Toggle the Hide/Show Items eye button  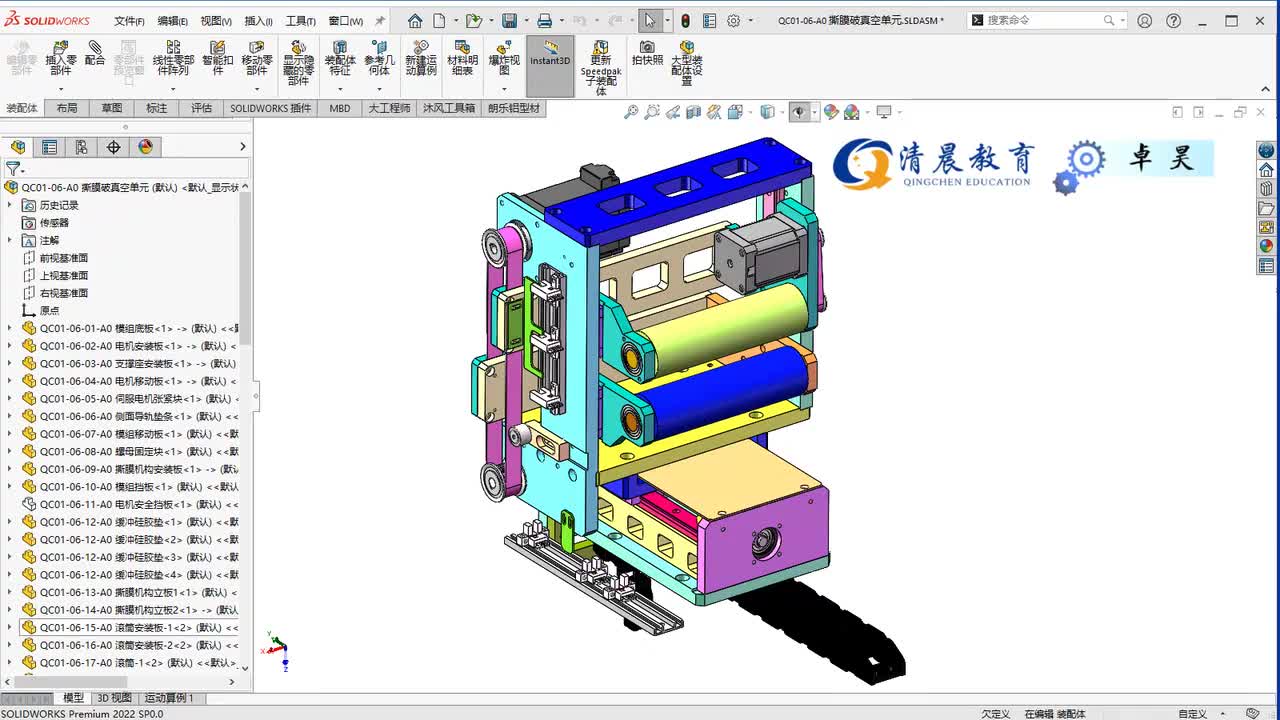click(x=798, y=112)
